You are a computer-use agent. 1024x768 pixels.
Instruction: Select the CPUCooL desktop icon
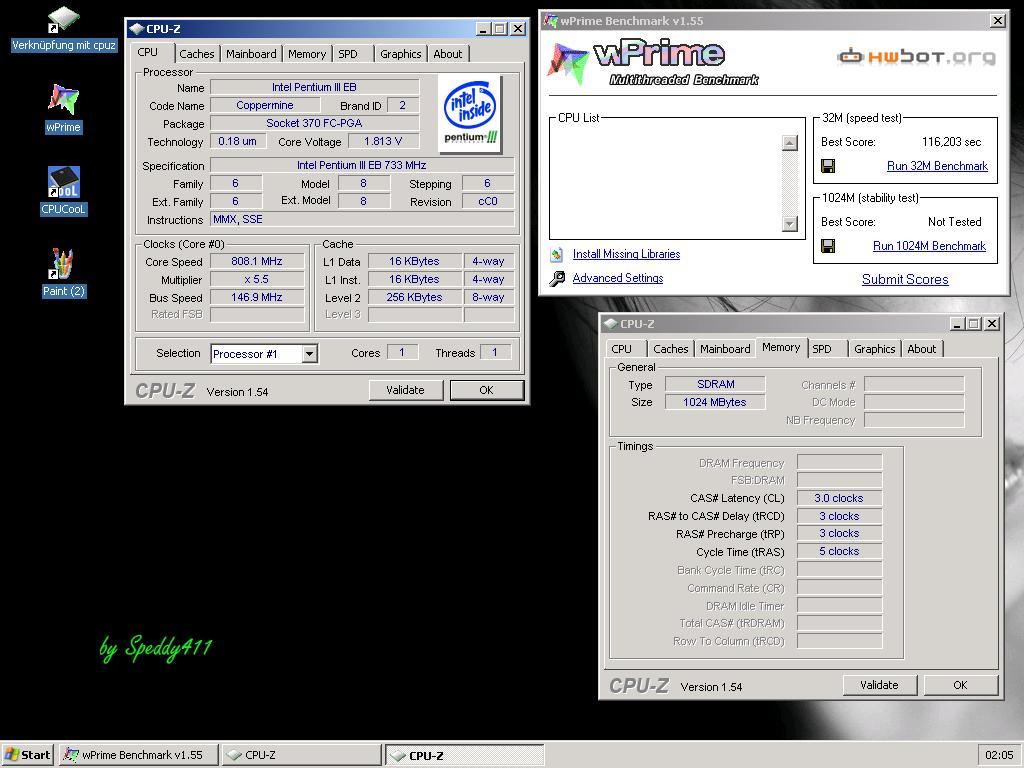point(63,182)
